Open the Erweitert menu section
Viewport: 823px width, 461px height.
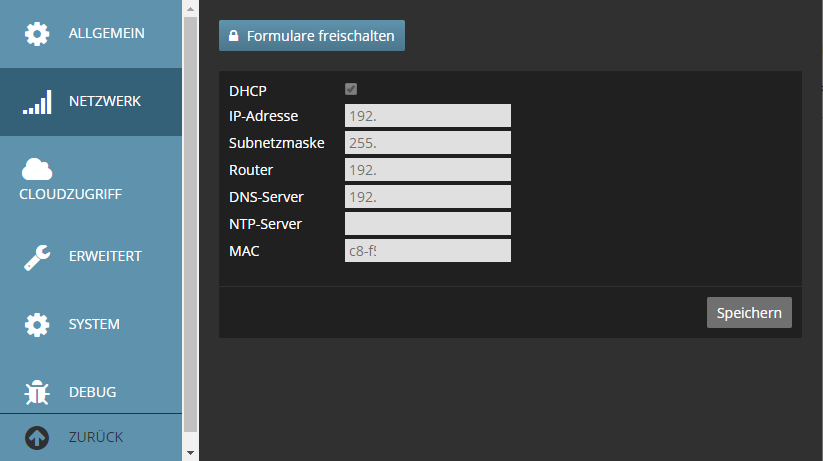tap(105, 257)
